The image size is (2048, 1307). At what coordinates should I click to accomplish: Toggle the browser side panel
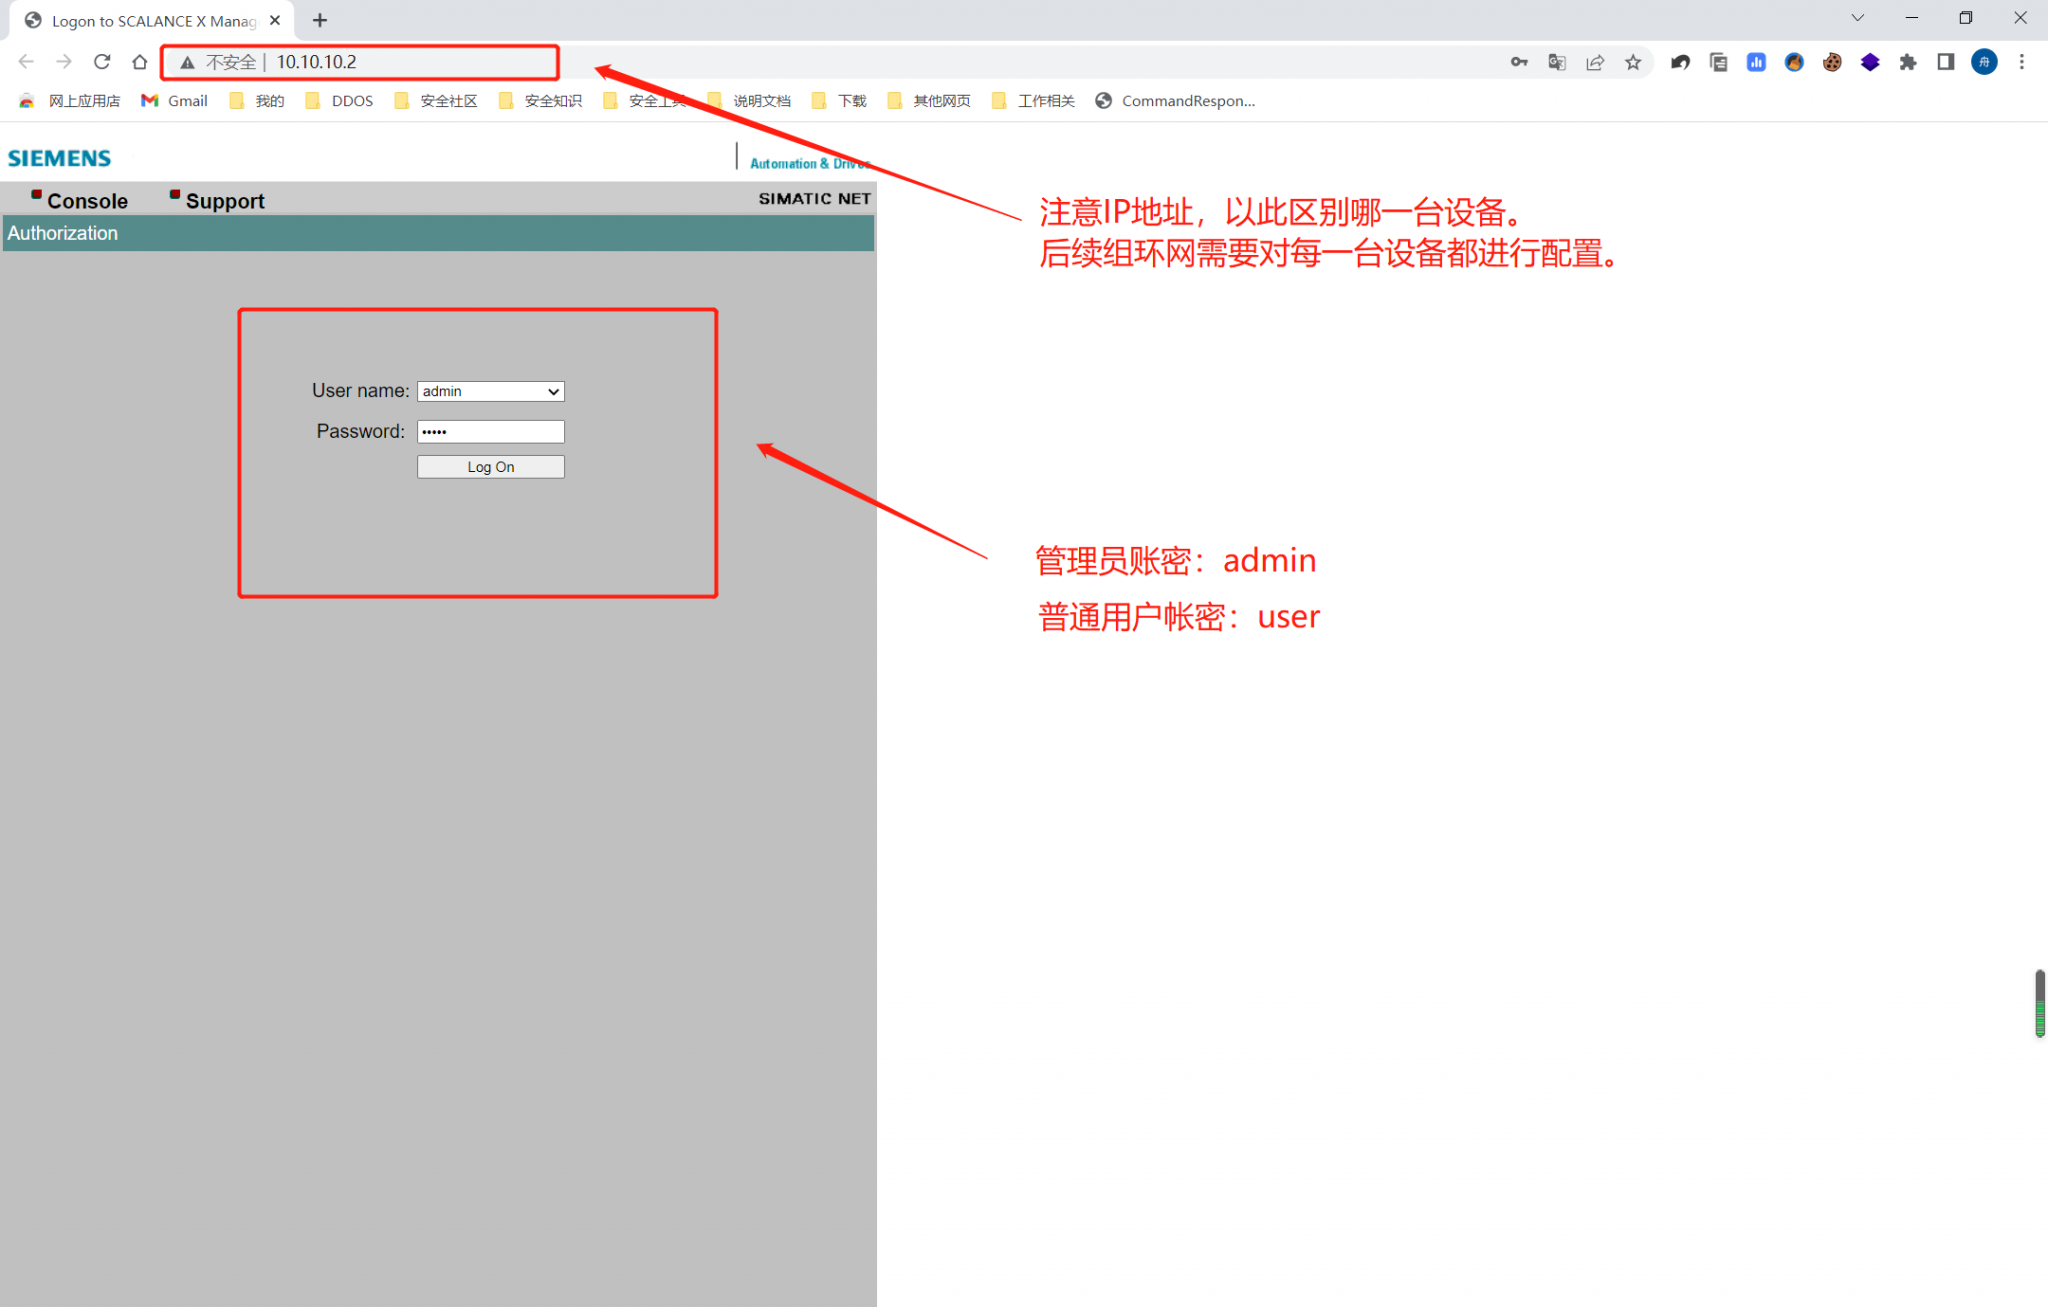[1946, 62]
